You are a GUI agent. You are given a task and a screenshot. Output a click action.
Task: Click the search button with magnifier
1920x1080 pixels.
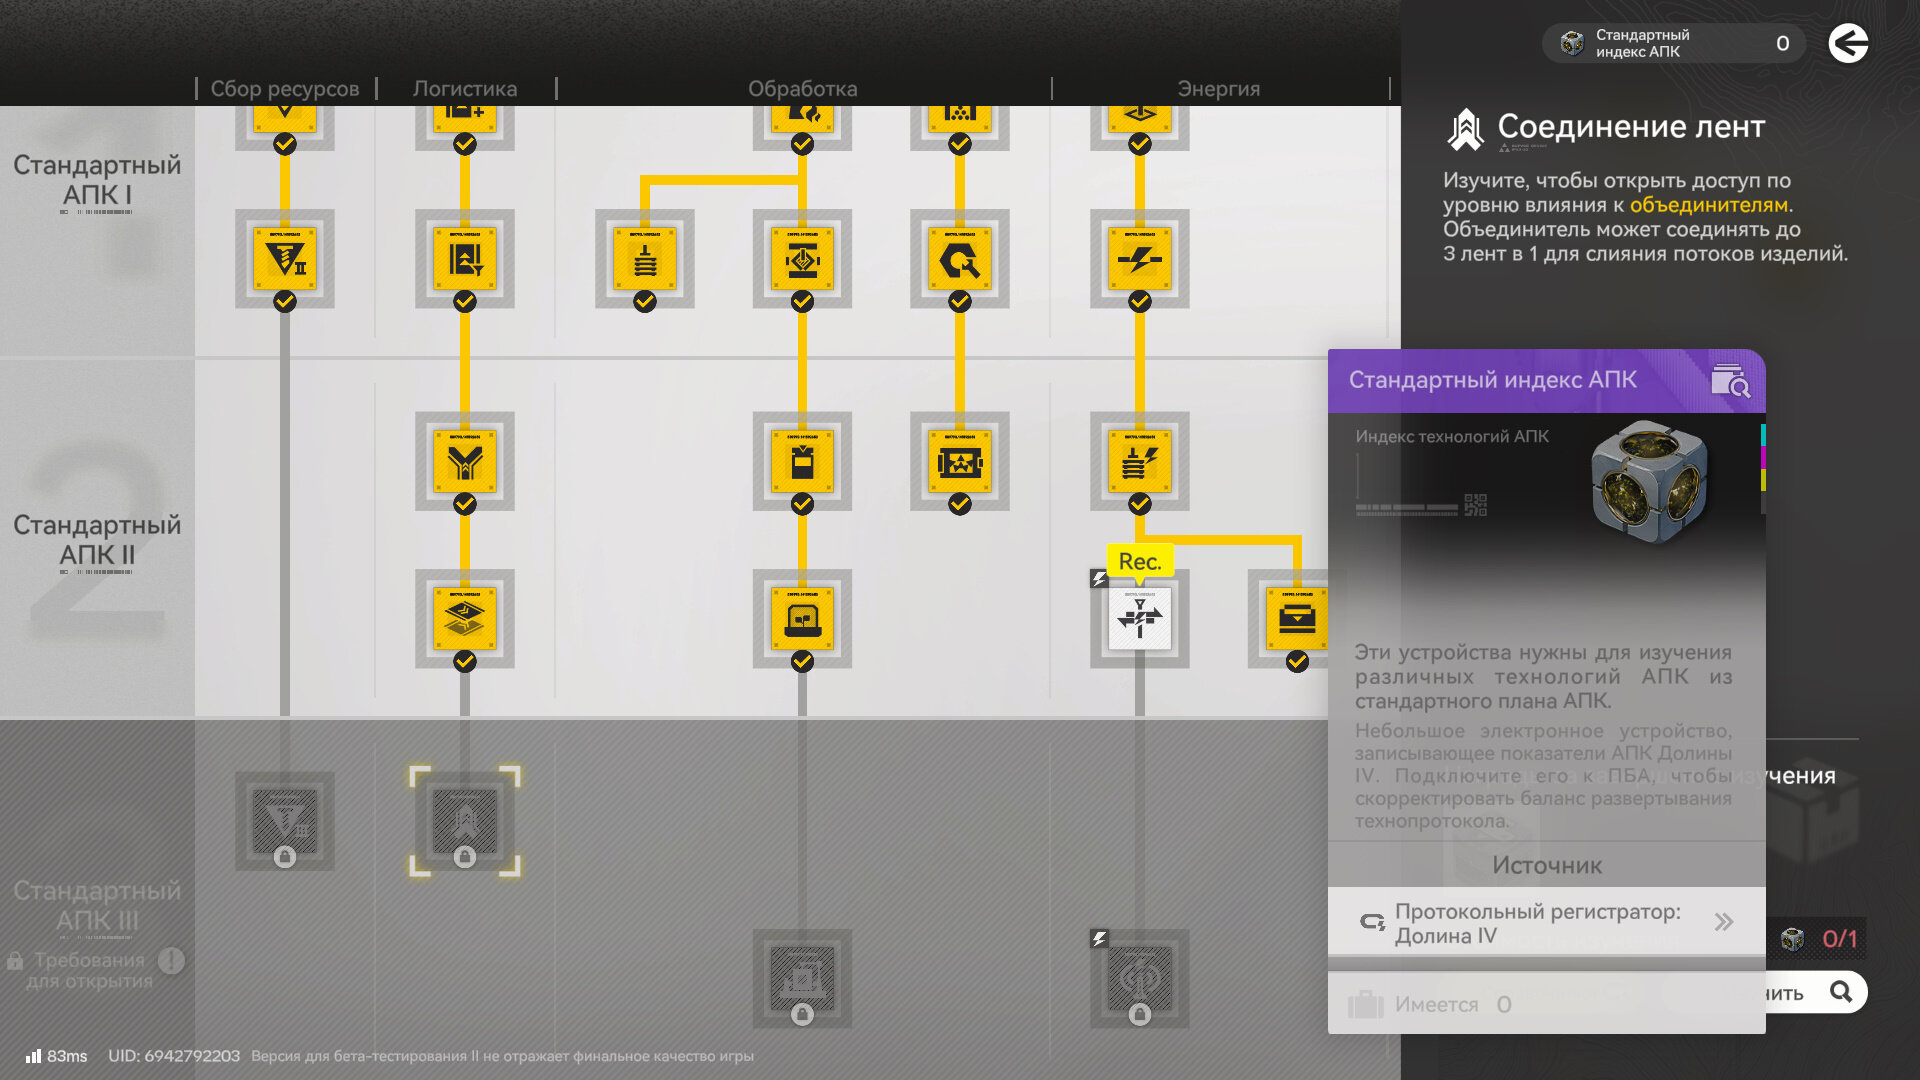pos(1839,992)
